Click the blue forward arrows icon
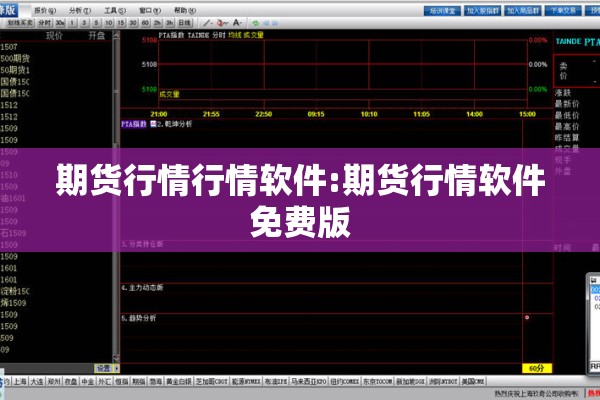600x400 pixels. point(275,24)
